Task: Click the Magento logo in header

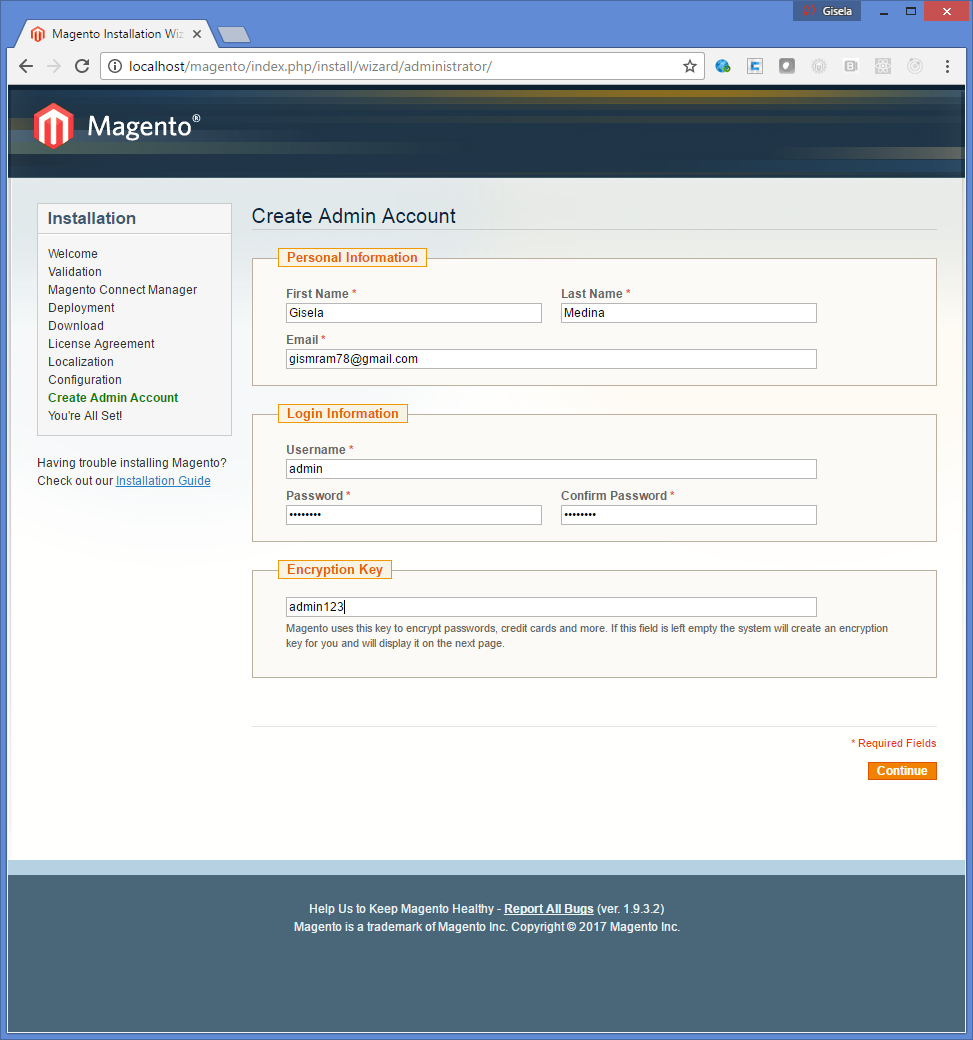Action: [117, 126]
